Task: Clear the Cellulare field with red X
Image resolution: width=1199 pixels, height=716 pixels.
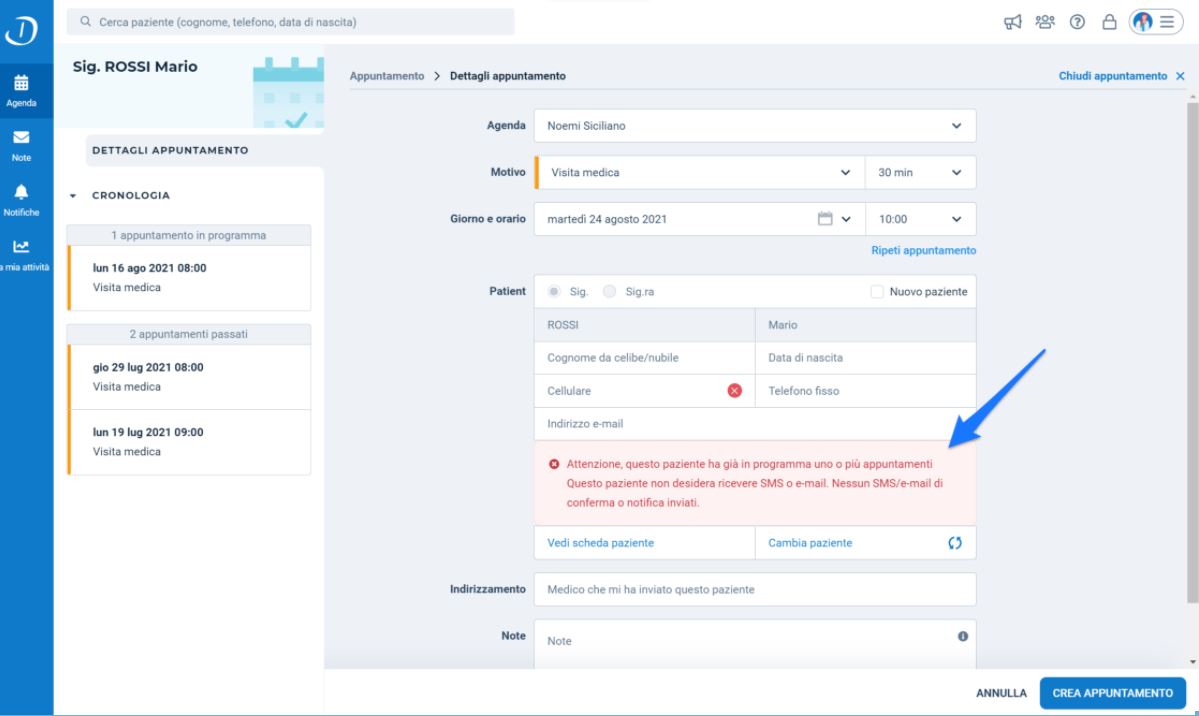Action: point(734,391)
